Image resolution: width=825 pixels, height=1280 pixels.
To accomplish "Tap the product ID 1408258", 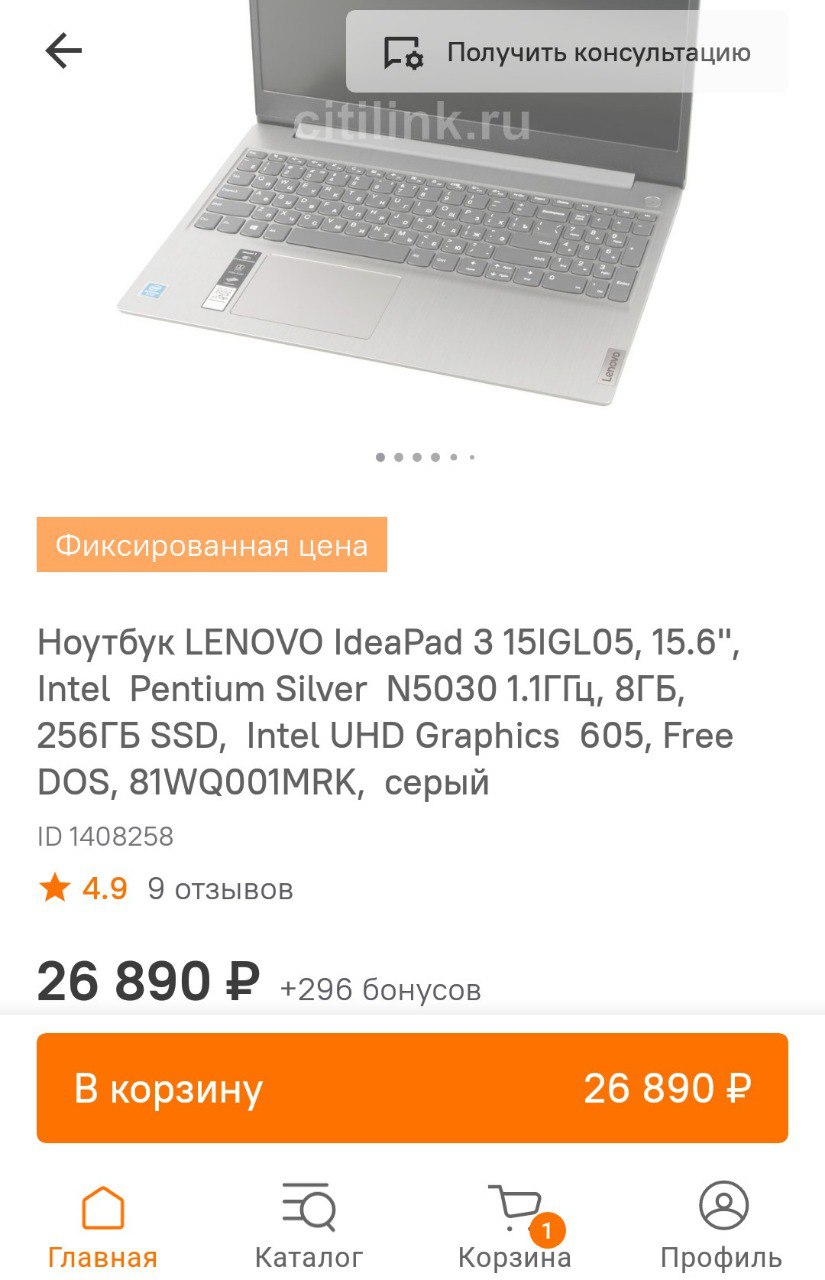I will pos(105,837).
